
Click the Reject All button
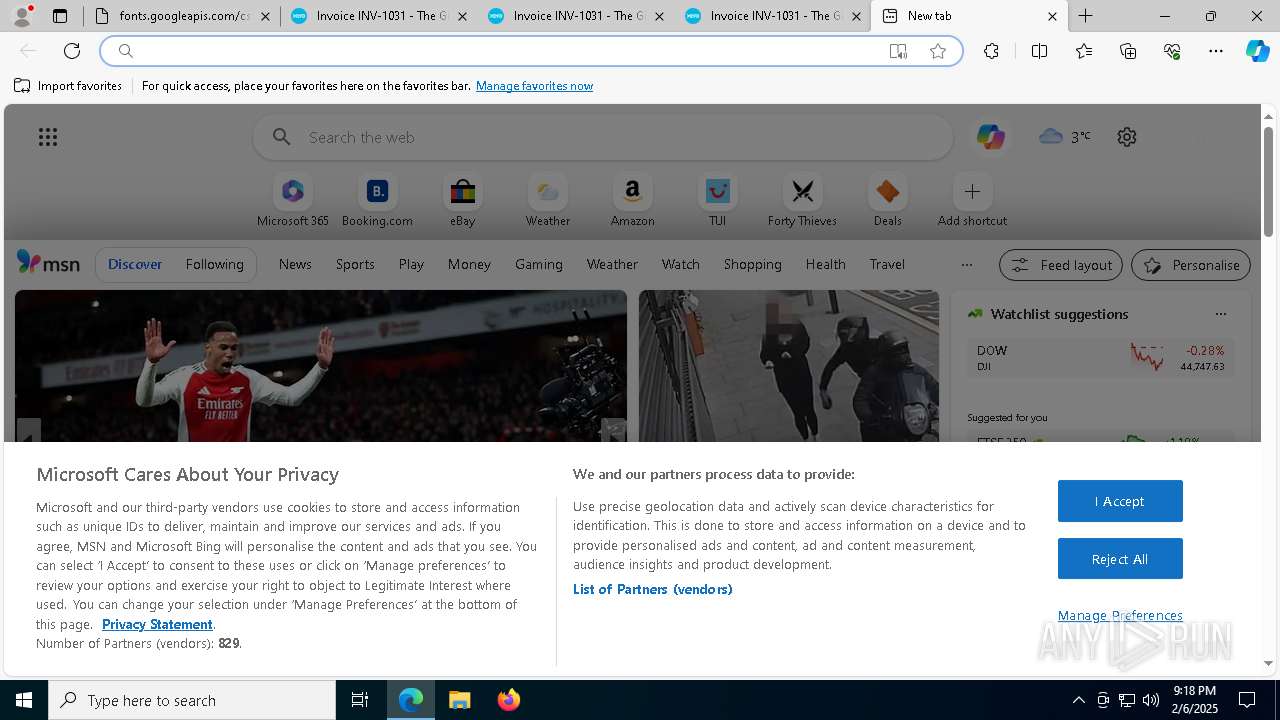pyautogui.click(x=1120, y=559)
